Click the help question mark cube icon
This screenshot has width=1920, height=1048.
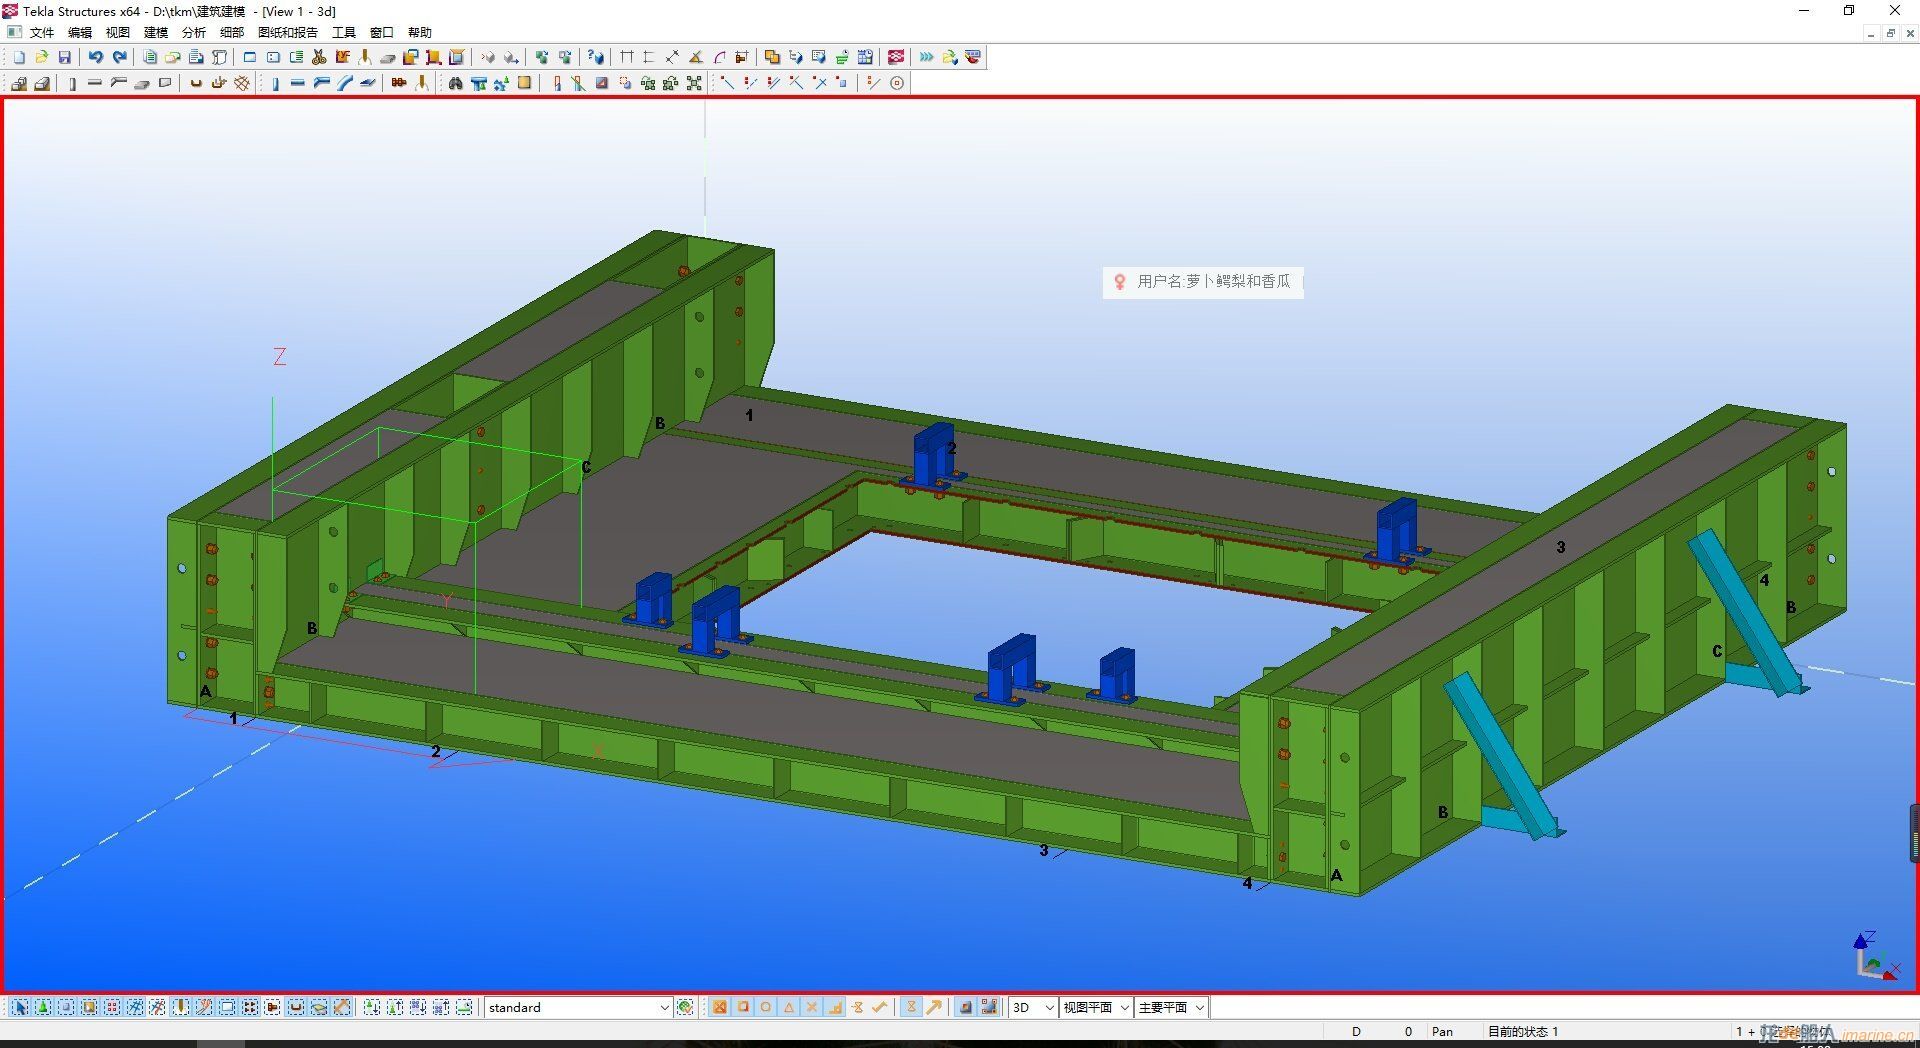(x=595, y=57)
